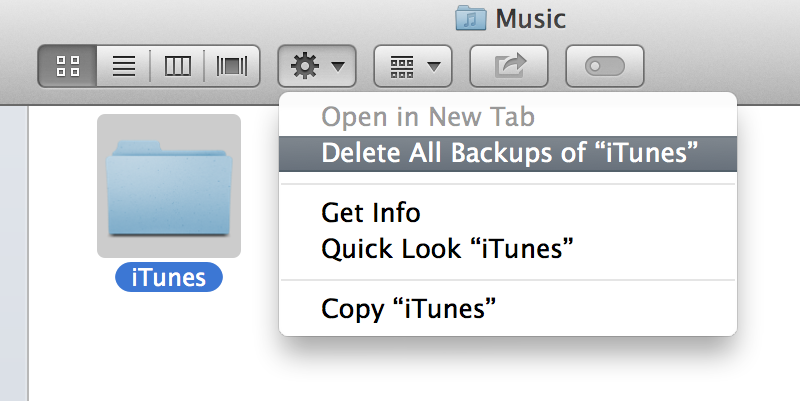Click the arrange grid icon
Screen dimensions: 800x401
[x=402, y=67]
